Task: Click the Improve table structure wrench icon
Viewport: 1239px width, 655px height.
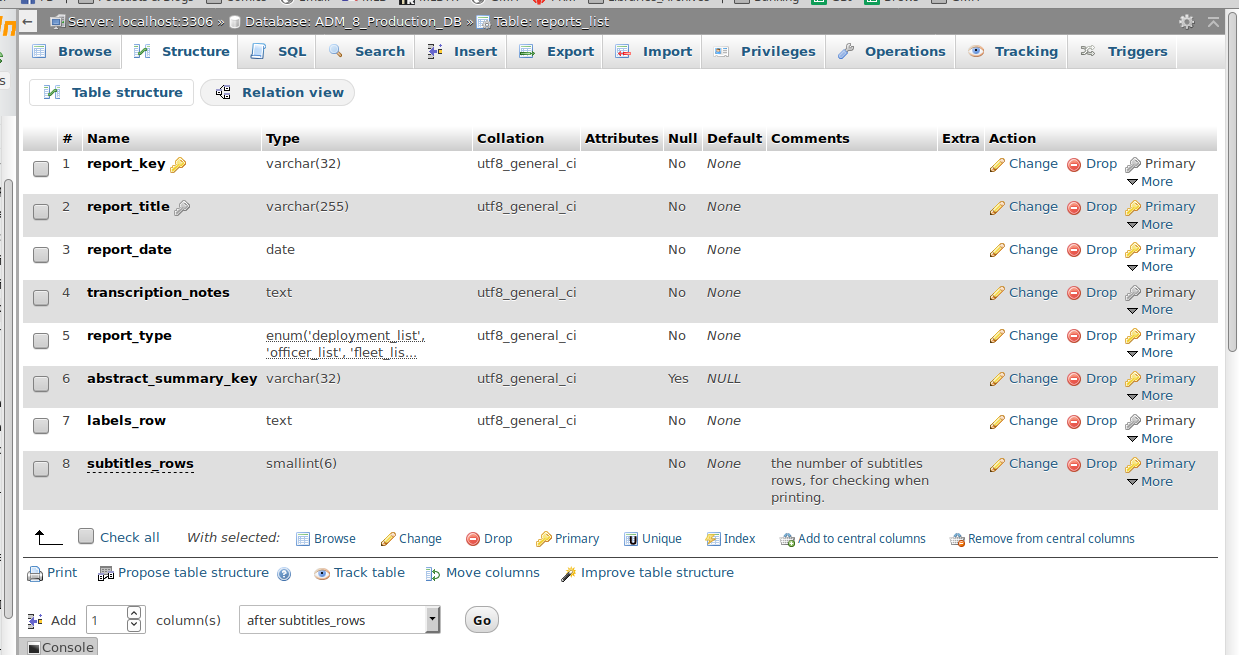Action: click(x=568, y=574)
